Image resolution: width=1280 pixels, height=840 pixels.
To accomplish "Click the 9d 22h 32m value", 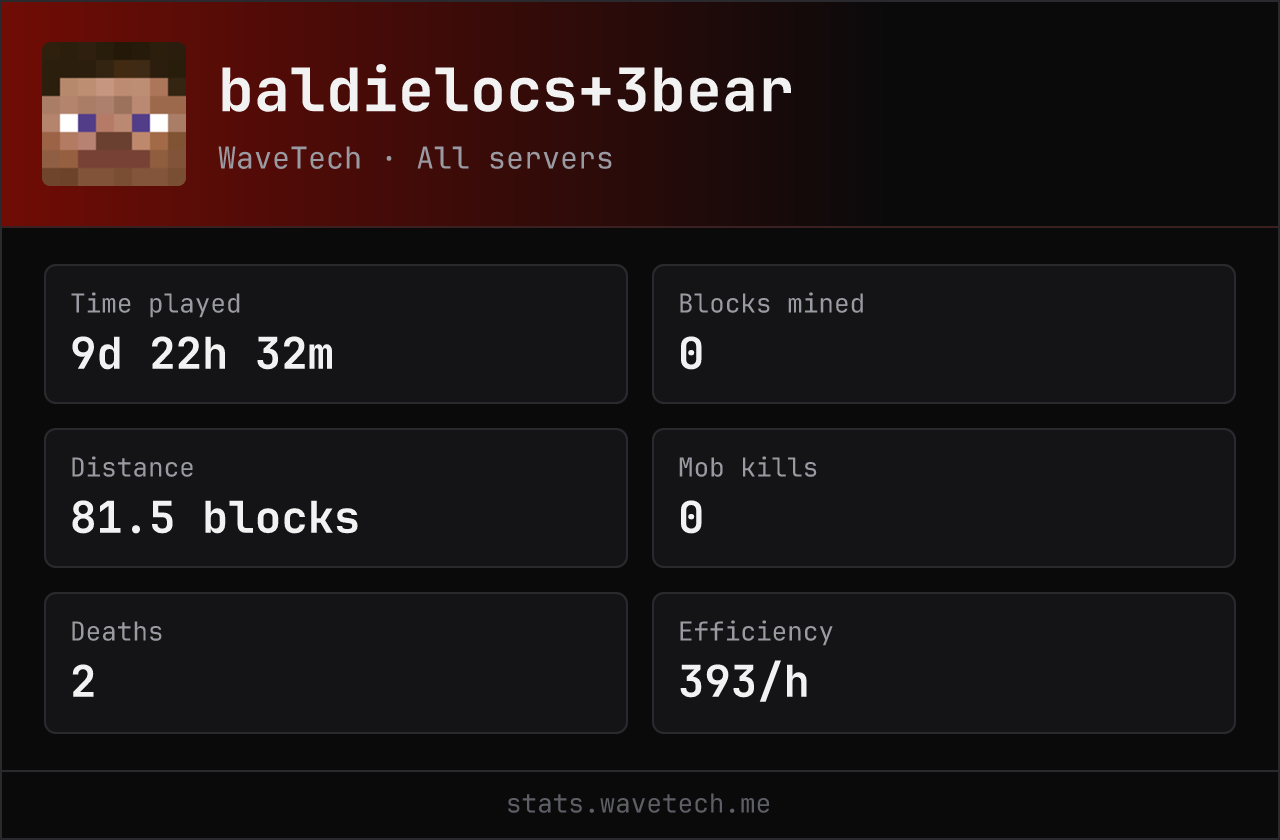I will click(x=202, y=354).
